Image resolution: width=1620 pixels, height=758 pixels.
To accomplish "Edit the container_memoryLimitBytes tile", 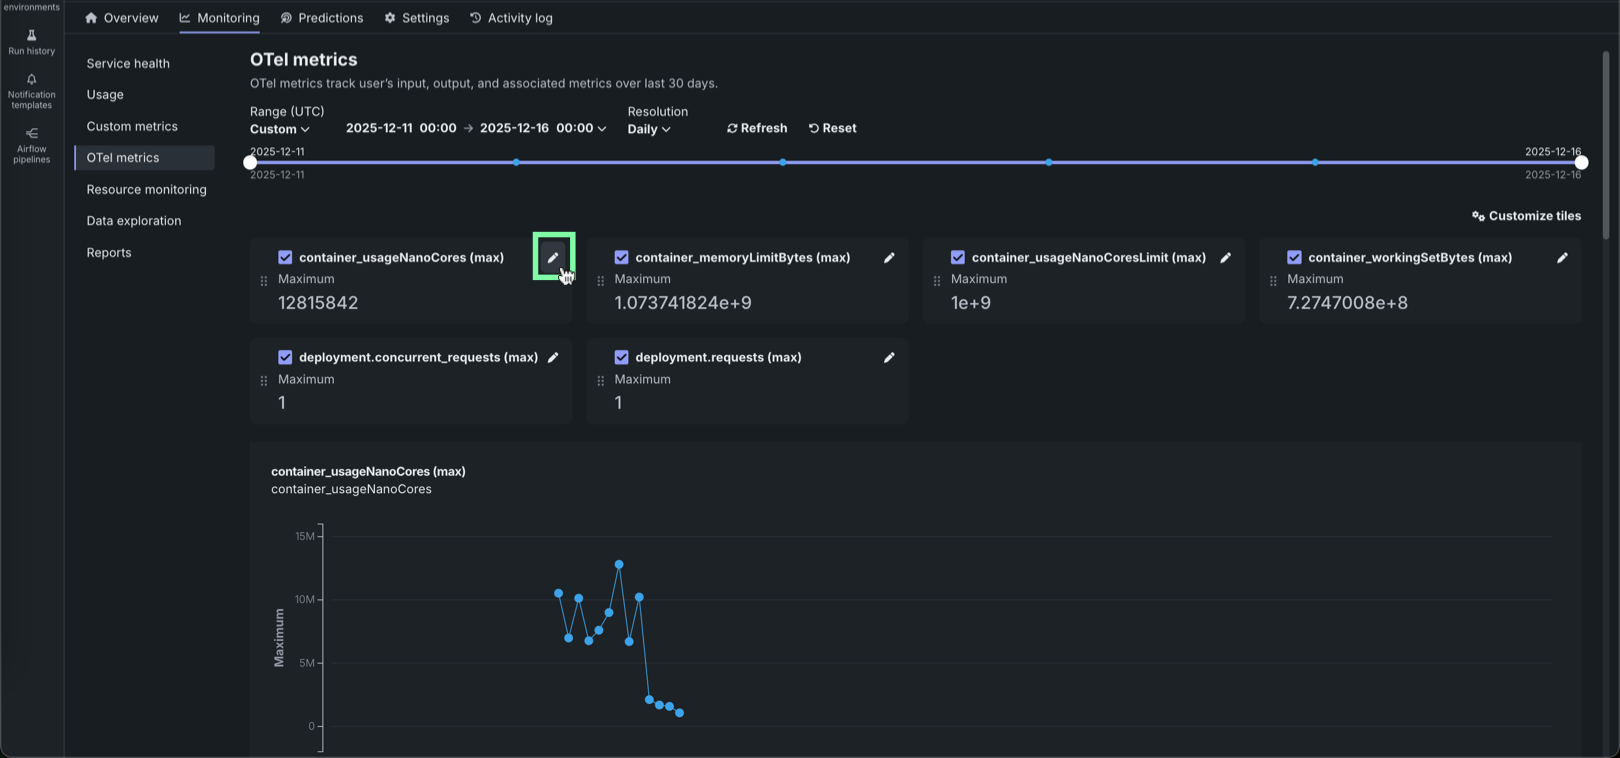I will point(889,257).
